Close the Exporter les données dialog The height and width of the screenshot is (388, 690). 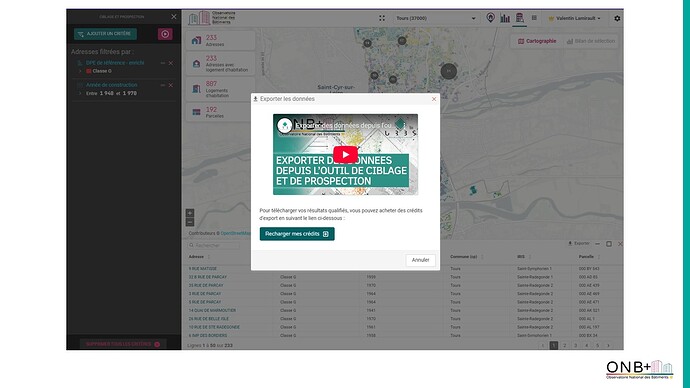(x=434, y=99)
